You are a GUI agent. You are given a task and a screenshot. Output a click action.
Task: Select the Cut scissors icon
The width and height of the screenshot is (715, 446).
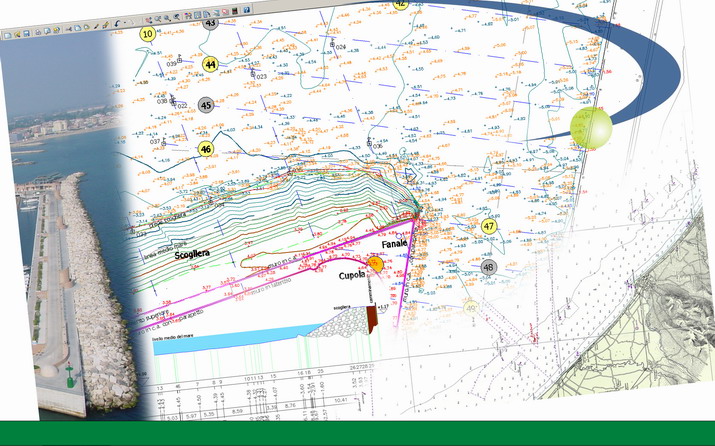pos(69,29)
